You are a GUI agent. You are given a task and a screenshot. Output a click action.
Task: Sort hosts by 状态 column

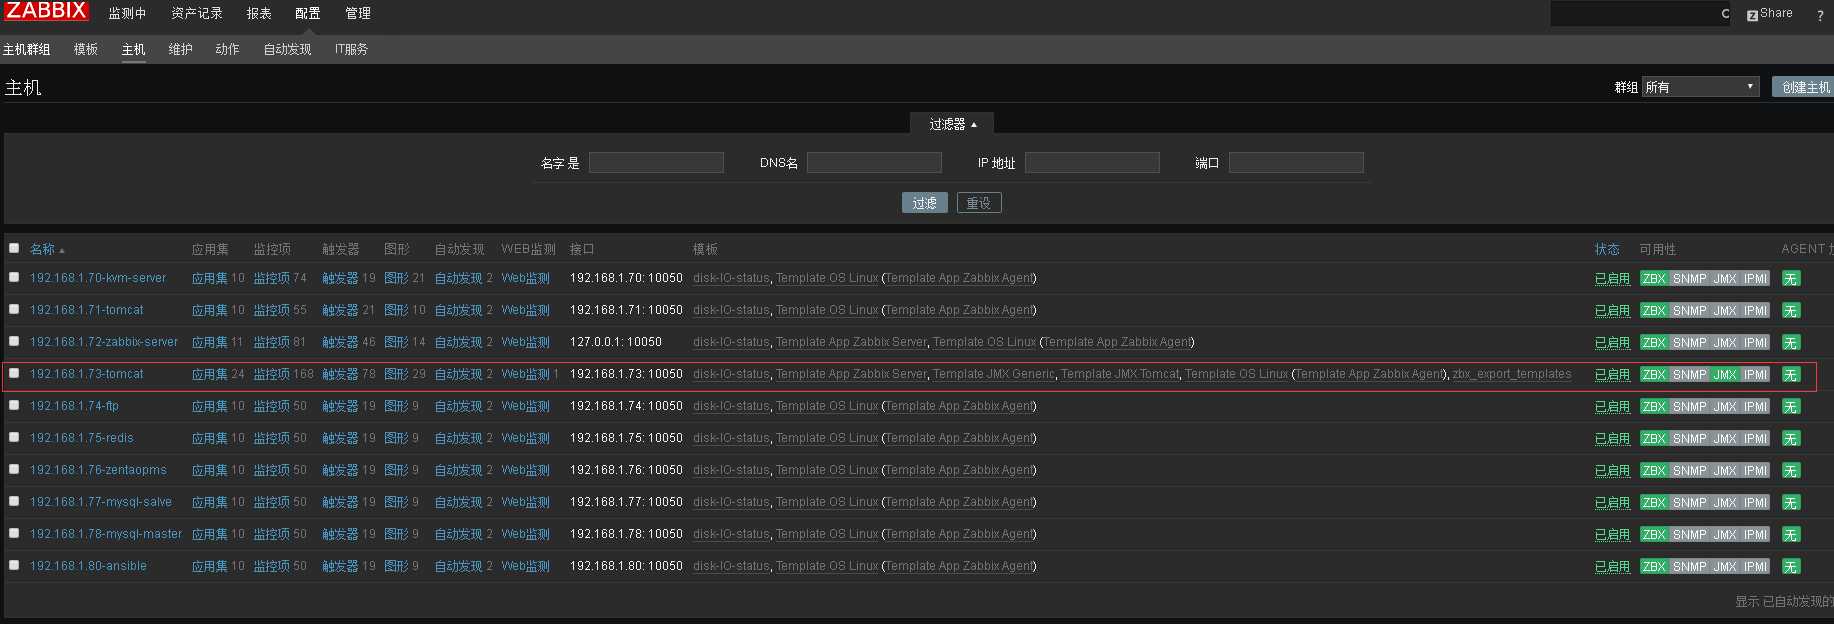pyautogui.click(x=1607, y=249)
